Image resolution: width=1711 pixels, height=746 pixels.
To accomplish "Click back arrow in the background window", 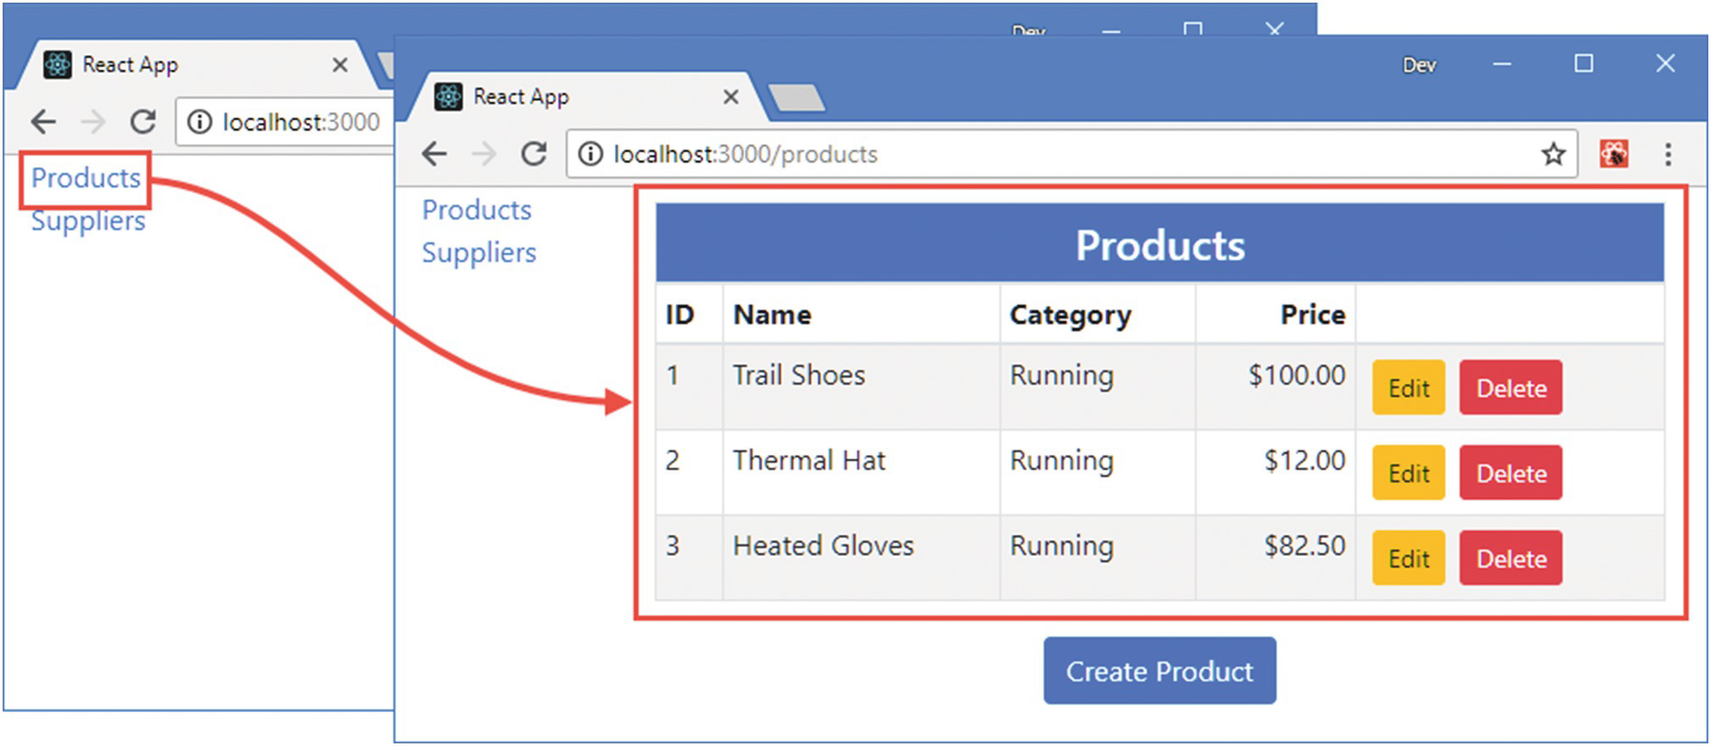I will pyautogui.click(x=43, y=122).
